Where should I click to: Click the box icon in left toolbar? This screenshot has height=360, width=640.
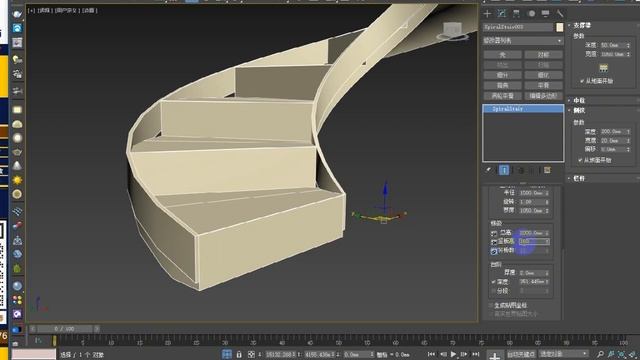pos(17,109)
